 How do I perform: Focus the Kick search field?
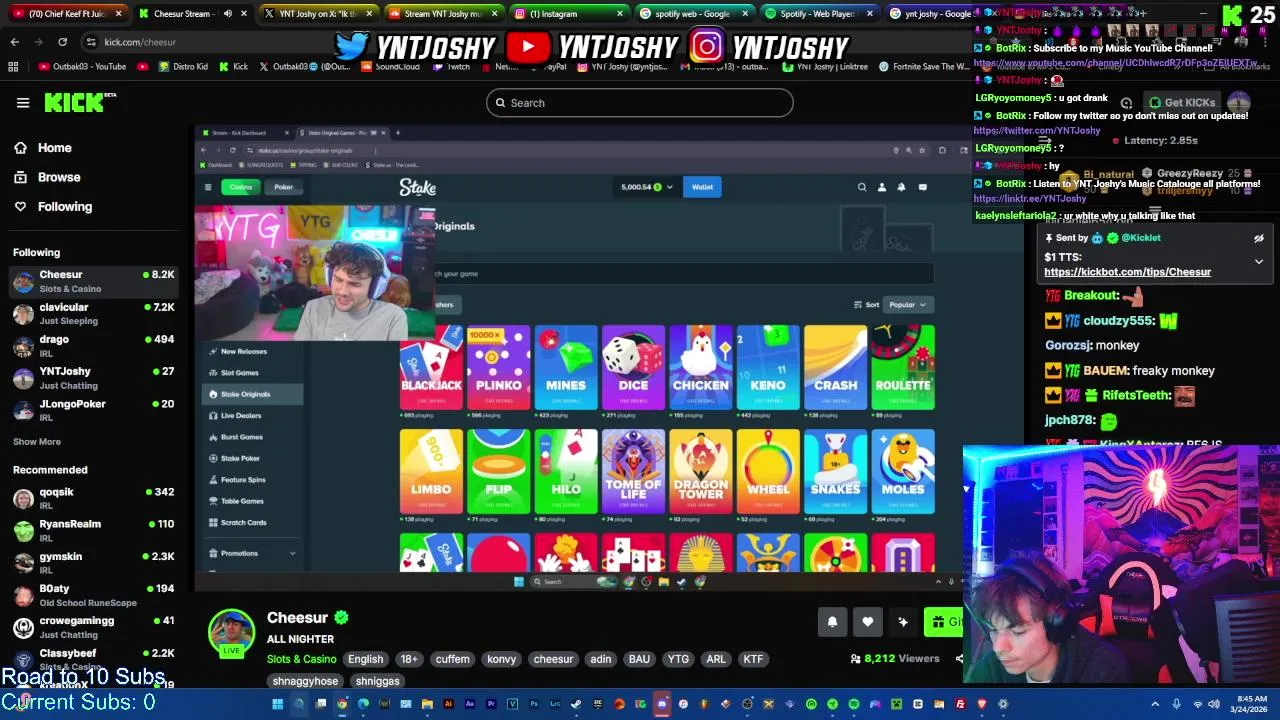[x=640, y=103]
